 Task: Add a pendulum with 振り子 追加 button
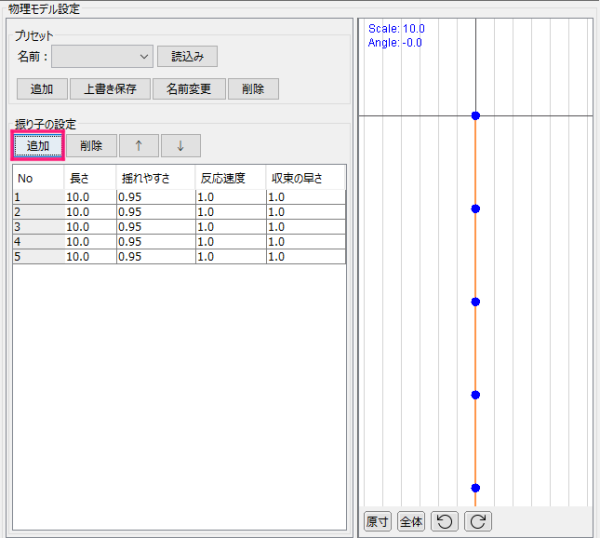pyautogui.click(x=38, y=146)
